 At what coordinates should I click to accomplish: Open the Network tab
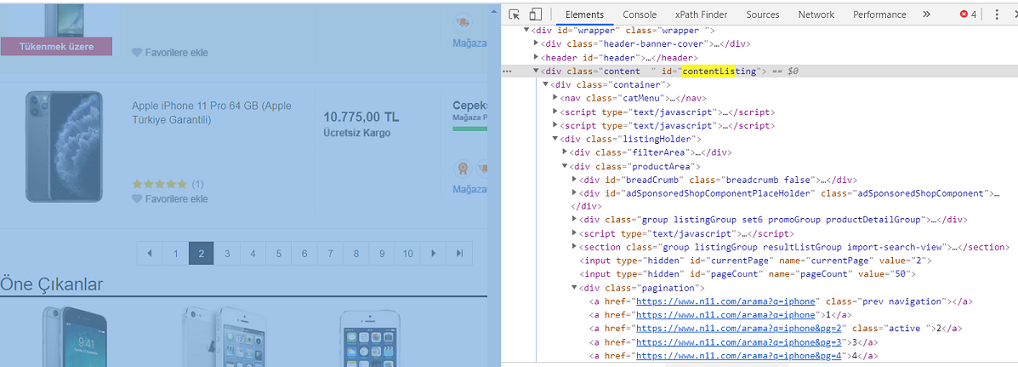tap(816, 14)
